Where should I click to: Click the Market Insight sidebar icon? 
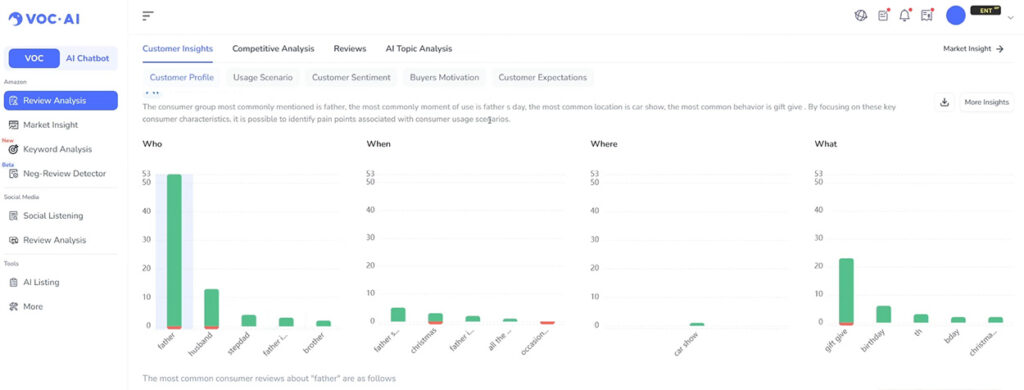tap(14, 125)
